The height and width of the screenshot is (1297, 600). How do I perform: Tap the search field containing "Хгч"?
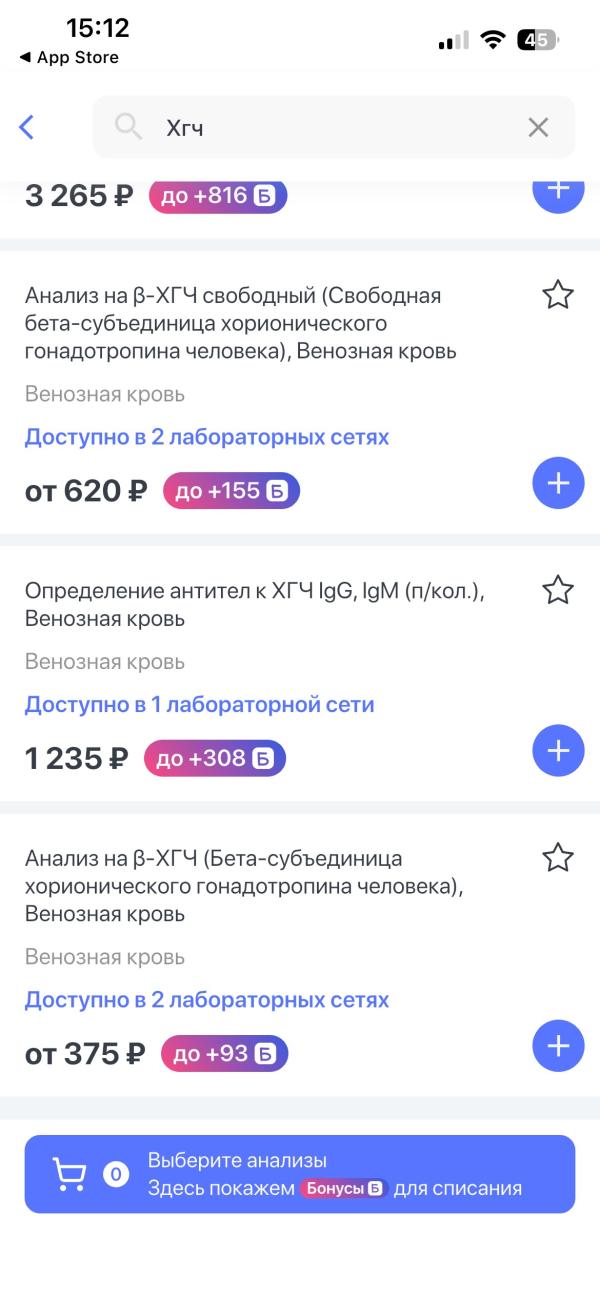coord(340,127)
